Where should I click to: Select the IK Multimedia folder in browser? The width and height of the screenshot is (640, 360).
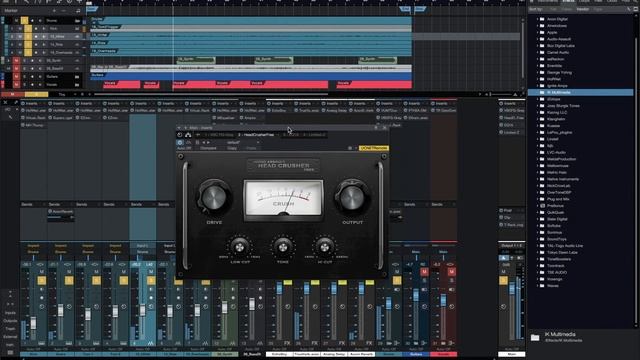pos(581,93)
